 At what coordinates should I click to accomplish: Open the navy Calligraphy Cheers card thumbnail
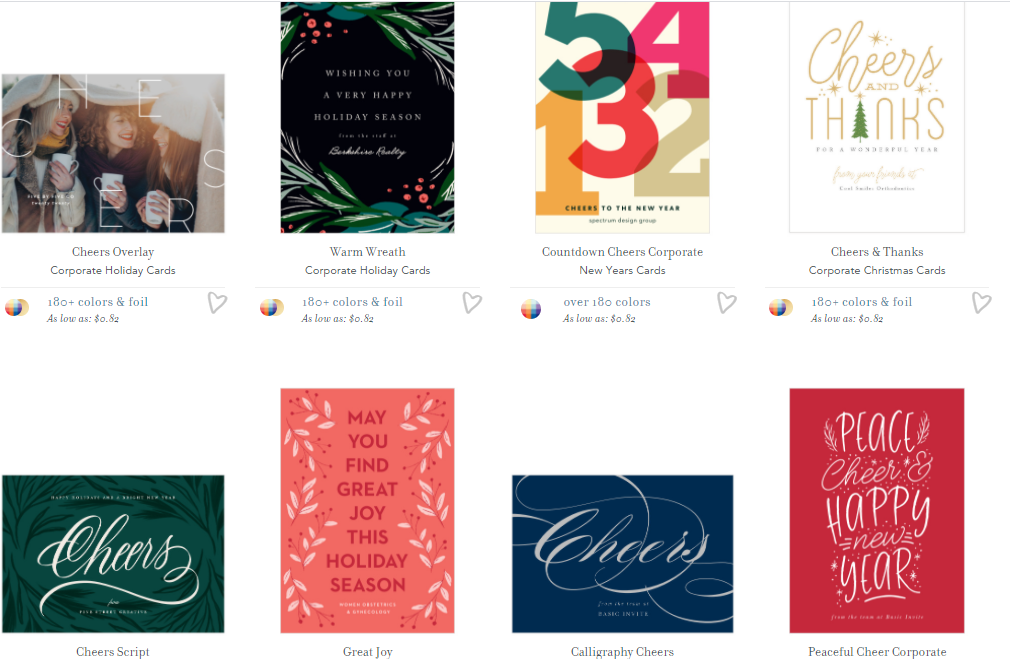(622, 554)
